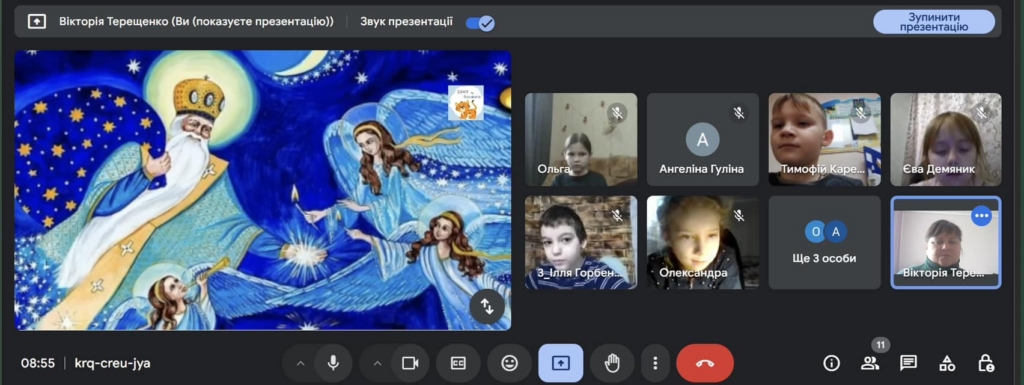Click muted mic icon on Ангеліна Гуліна tile

coord(739,113)
